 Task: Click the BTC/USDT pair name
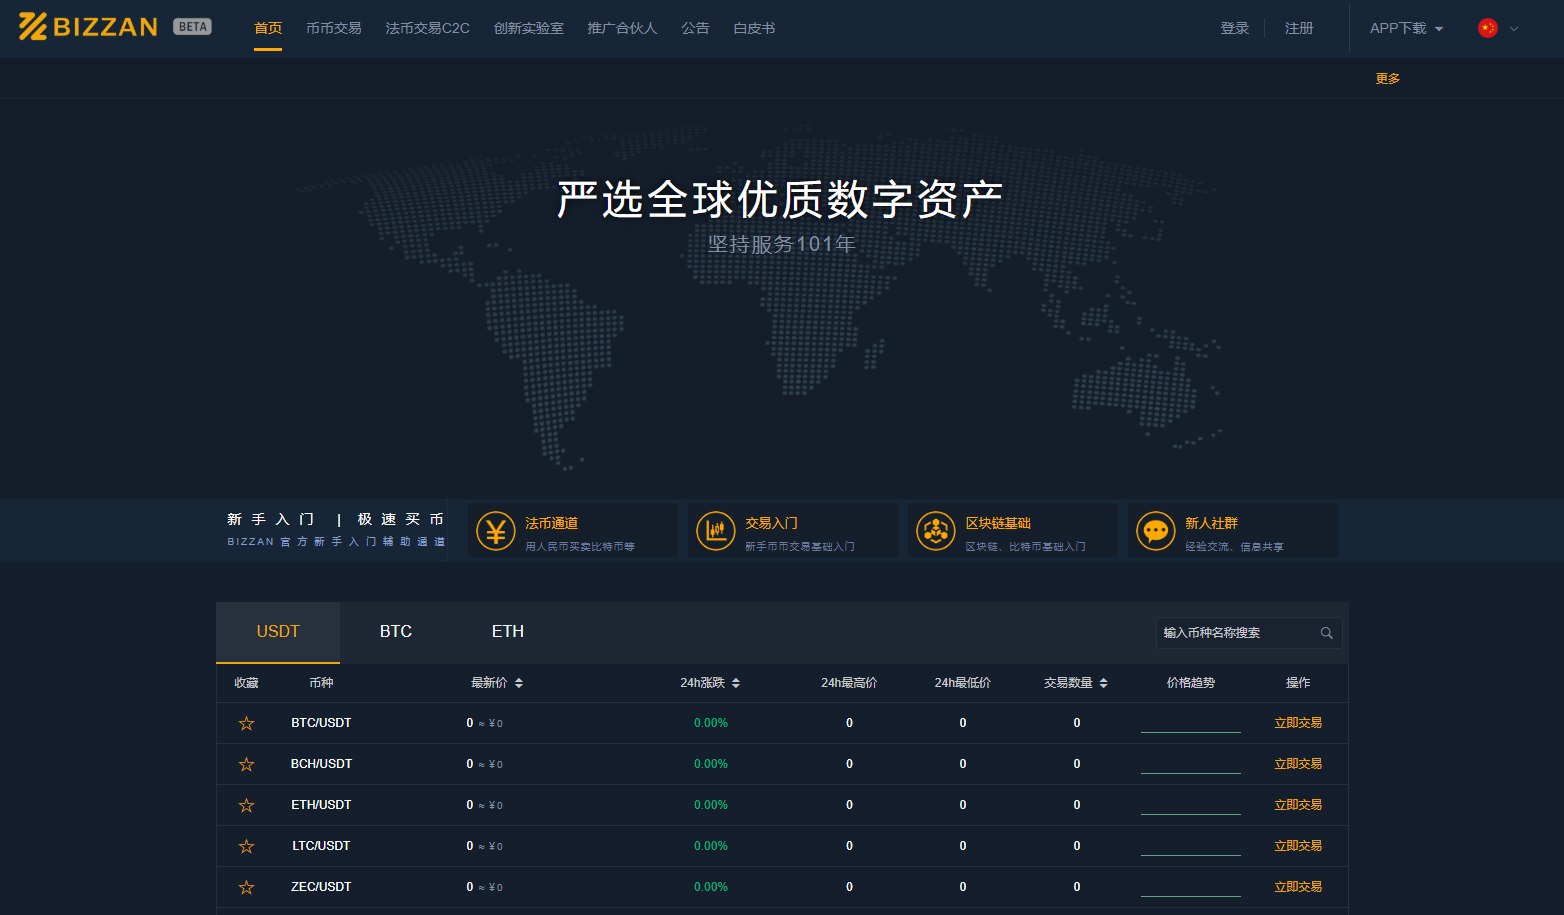click(x=321, y=723)
